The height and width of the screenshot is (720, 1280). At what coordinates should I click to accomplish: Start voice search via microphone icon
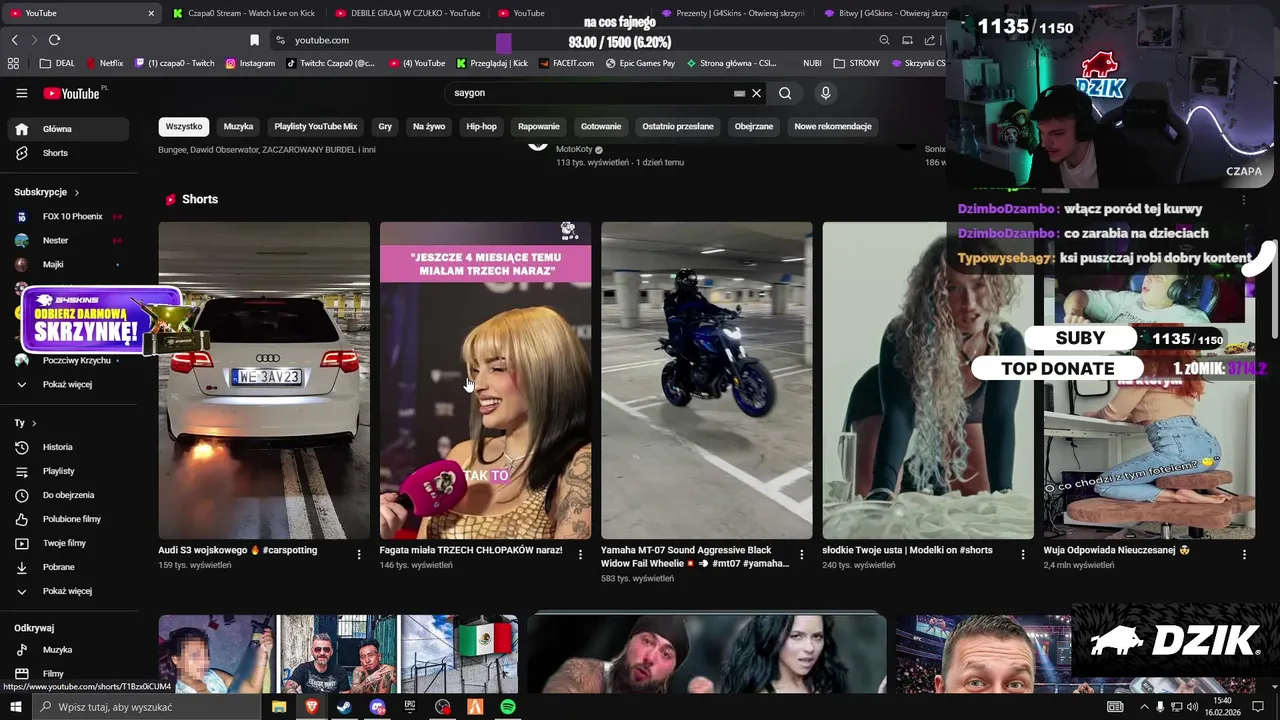click(825, 93)
